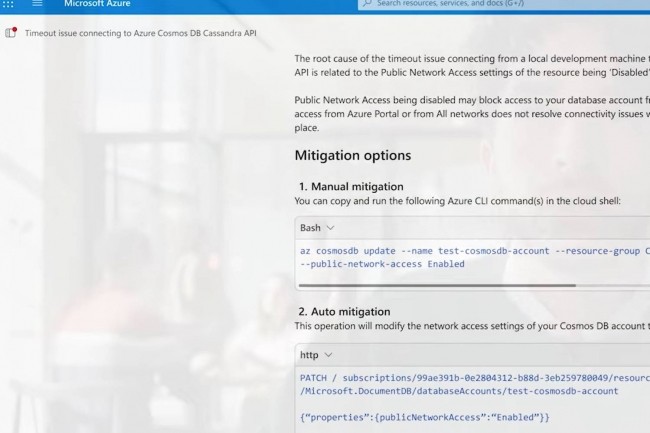The width and height of the screenshot is (650, 433).
Task: Click the '/Microsoft.DocumentDB/databaseAccounts' line
Action: (x=459, y=391)
